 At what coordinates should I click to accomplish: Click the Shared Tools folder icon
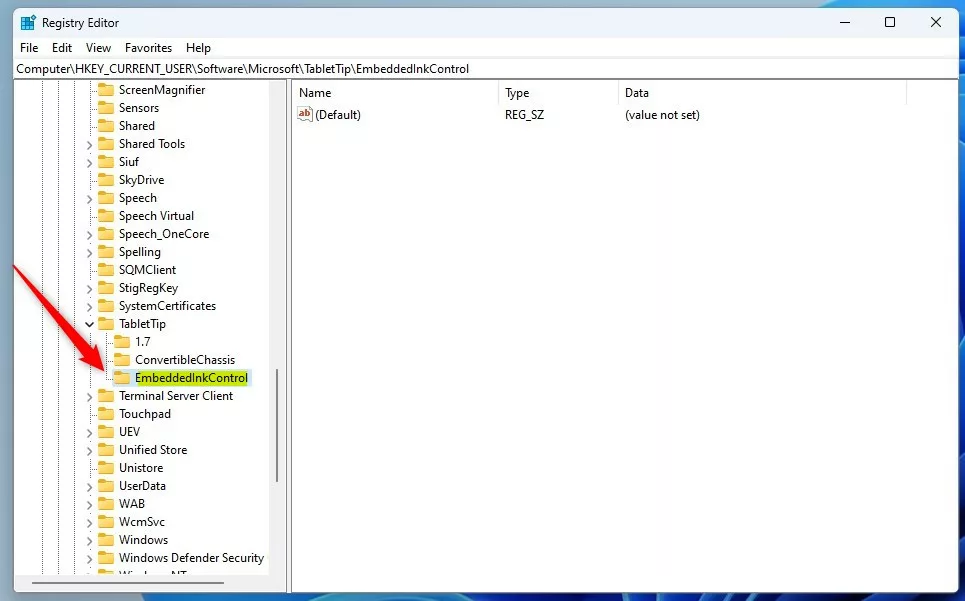tap(106, 144)
